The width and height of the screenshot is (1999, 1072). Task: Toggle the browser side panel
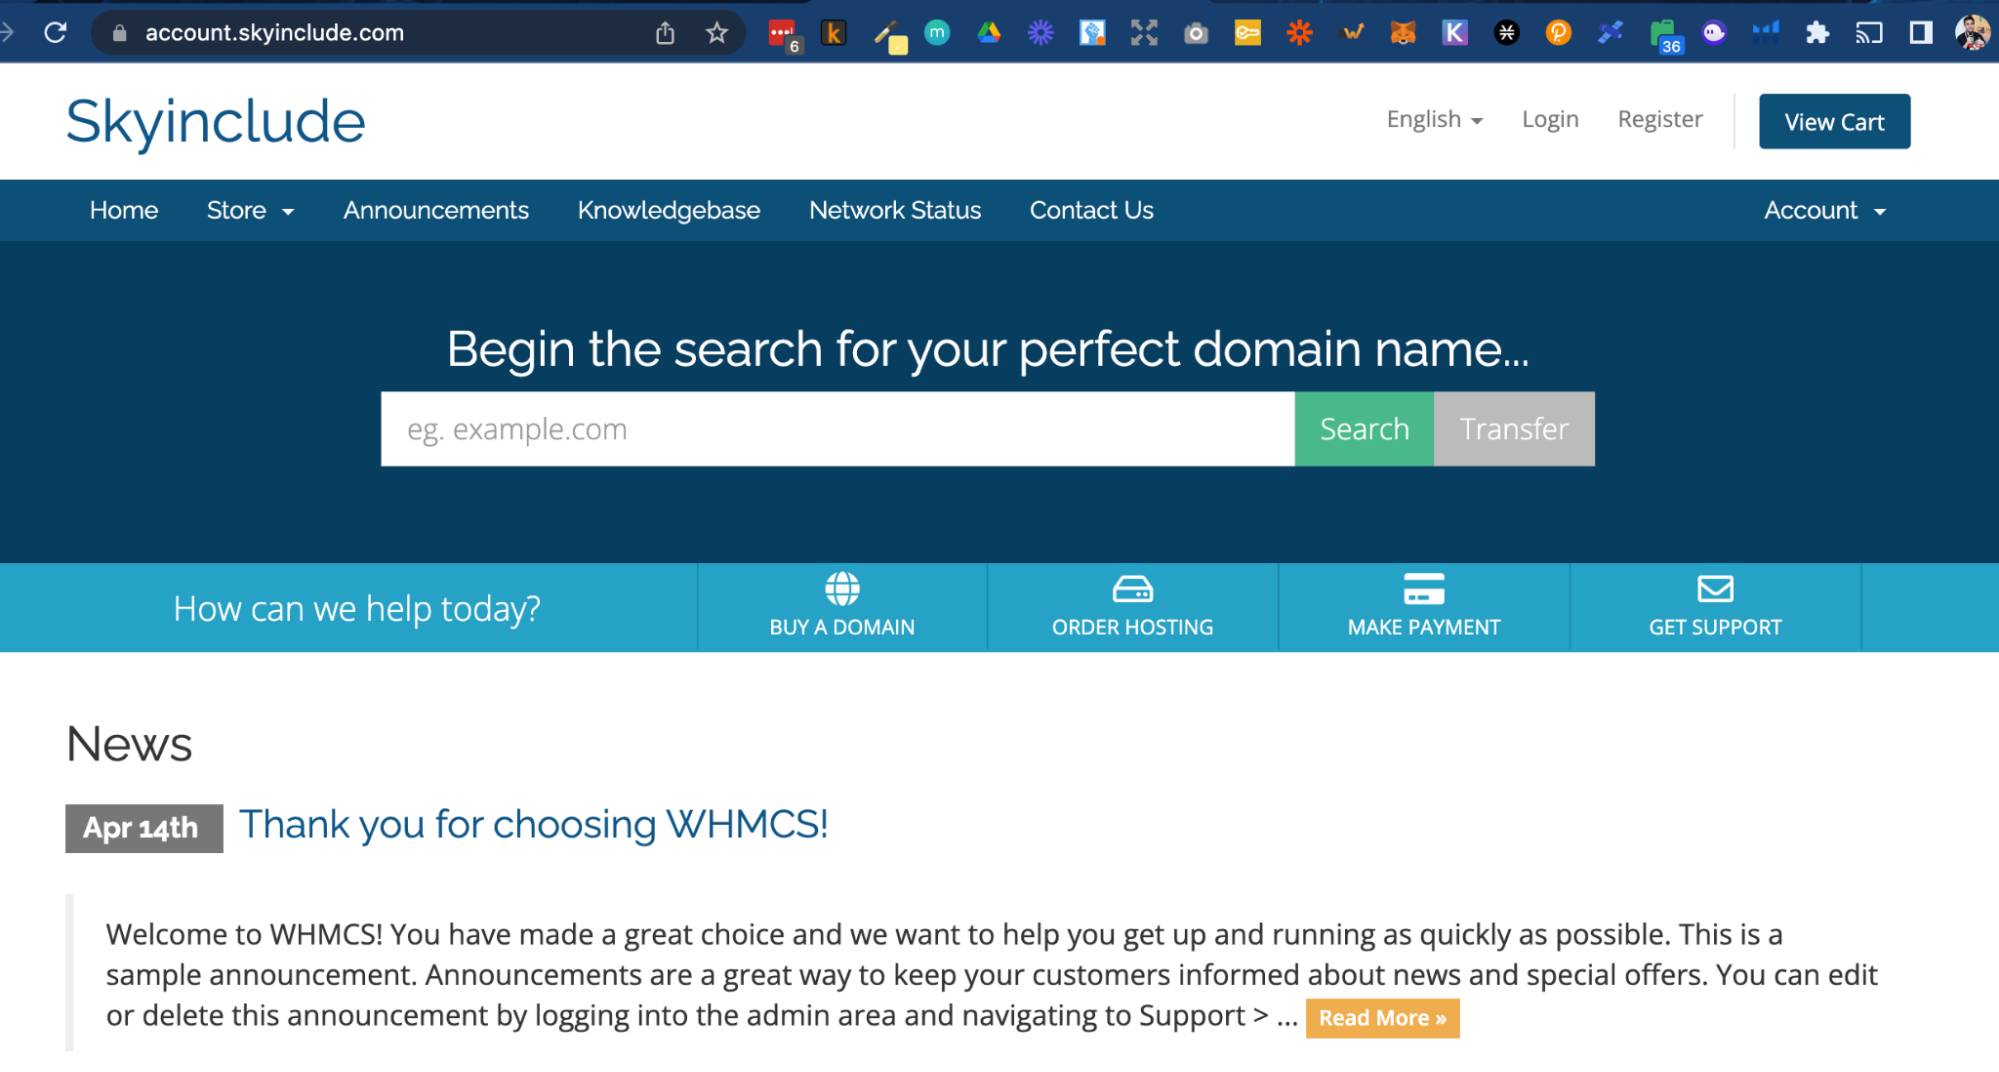click(1920, 33)
